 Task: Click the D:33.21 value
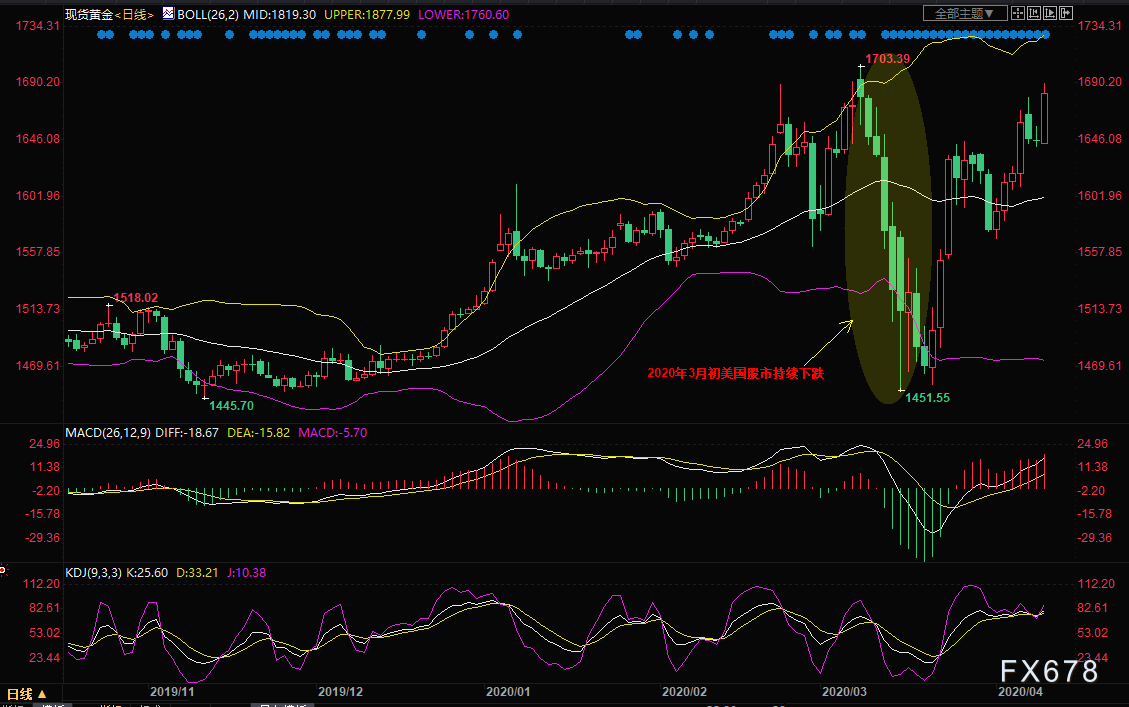pyautogui.click(x=197, y=573)
